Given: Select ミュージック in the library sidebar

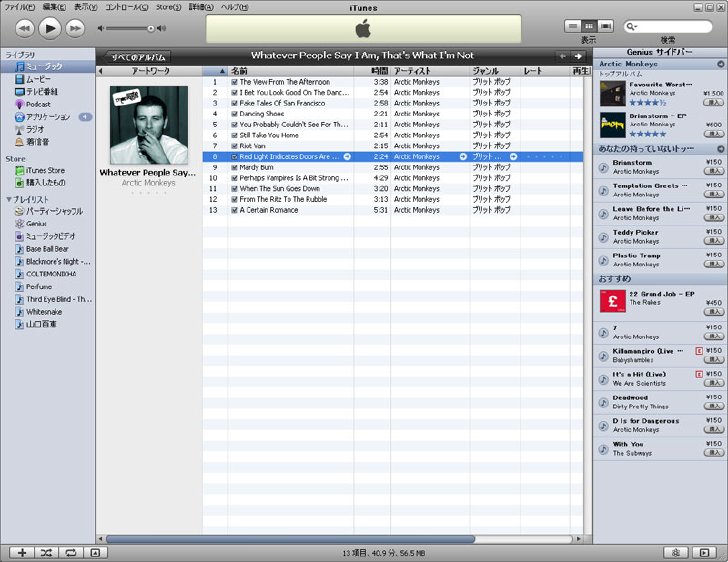Looking at the screenshot, I should (48, 66).
